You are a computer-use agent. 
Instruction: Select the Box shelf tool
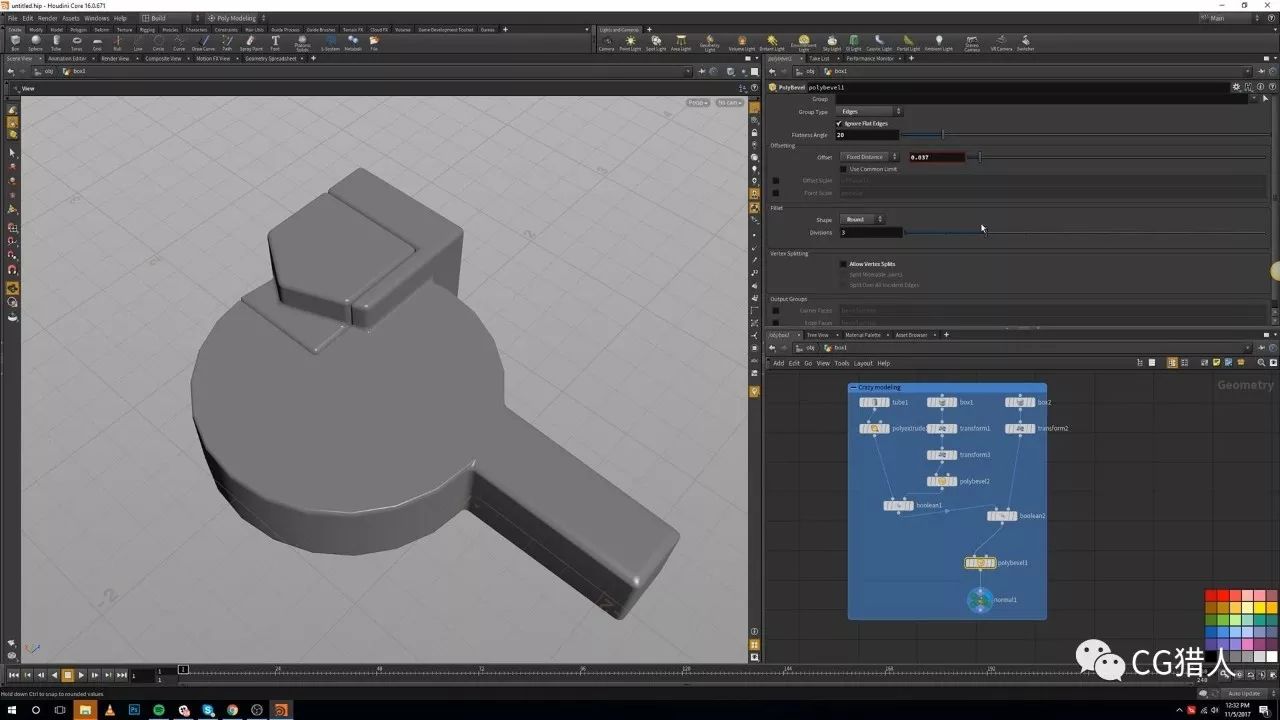coord(15,42)
